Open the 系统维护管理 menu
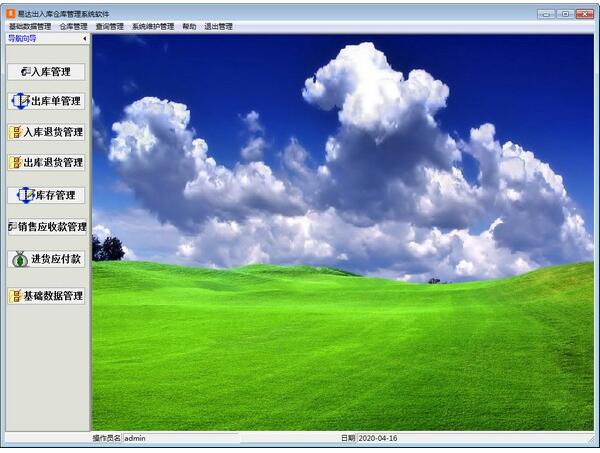The width and height of the screenshot is (600, 453). 154,27
